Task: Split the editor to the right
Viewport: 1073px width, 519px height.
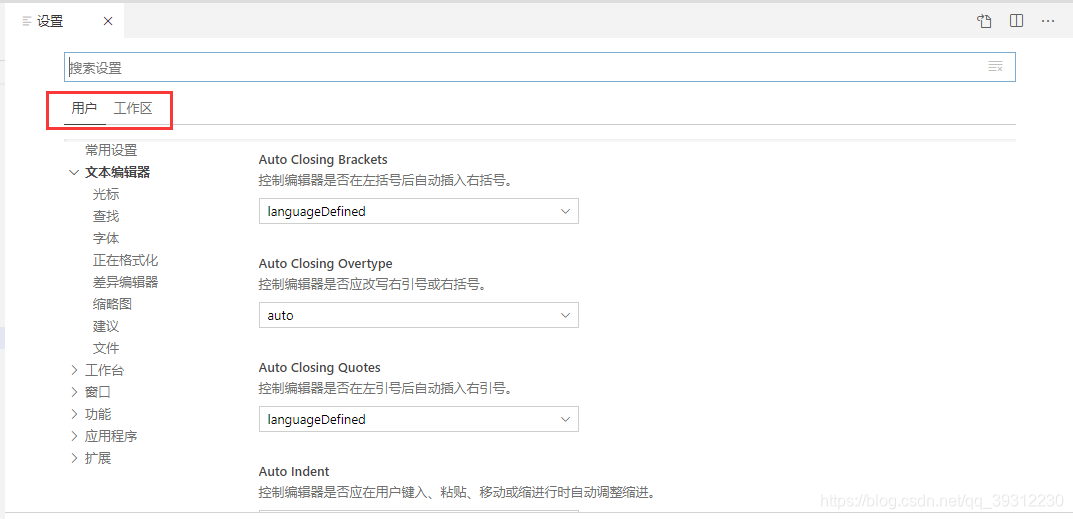Action: coord(1016,21)
